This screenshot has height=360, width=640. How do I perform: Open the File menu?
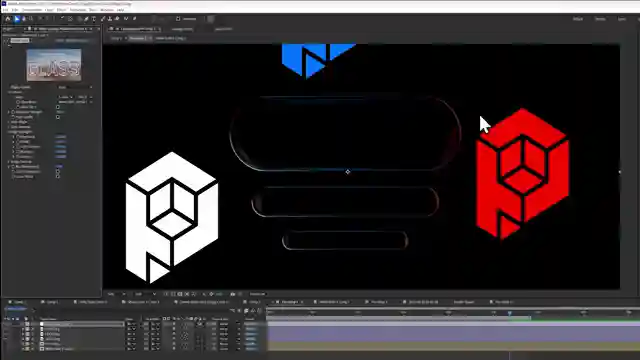tap(5, 10)
